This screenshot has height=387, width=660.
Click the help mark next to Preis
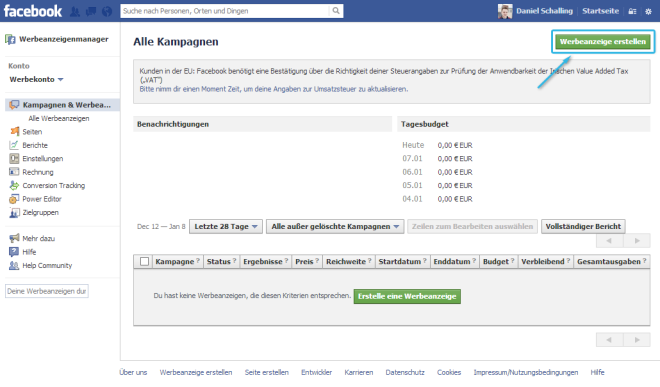[317, 261]
